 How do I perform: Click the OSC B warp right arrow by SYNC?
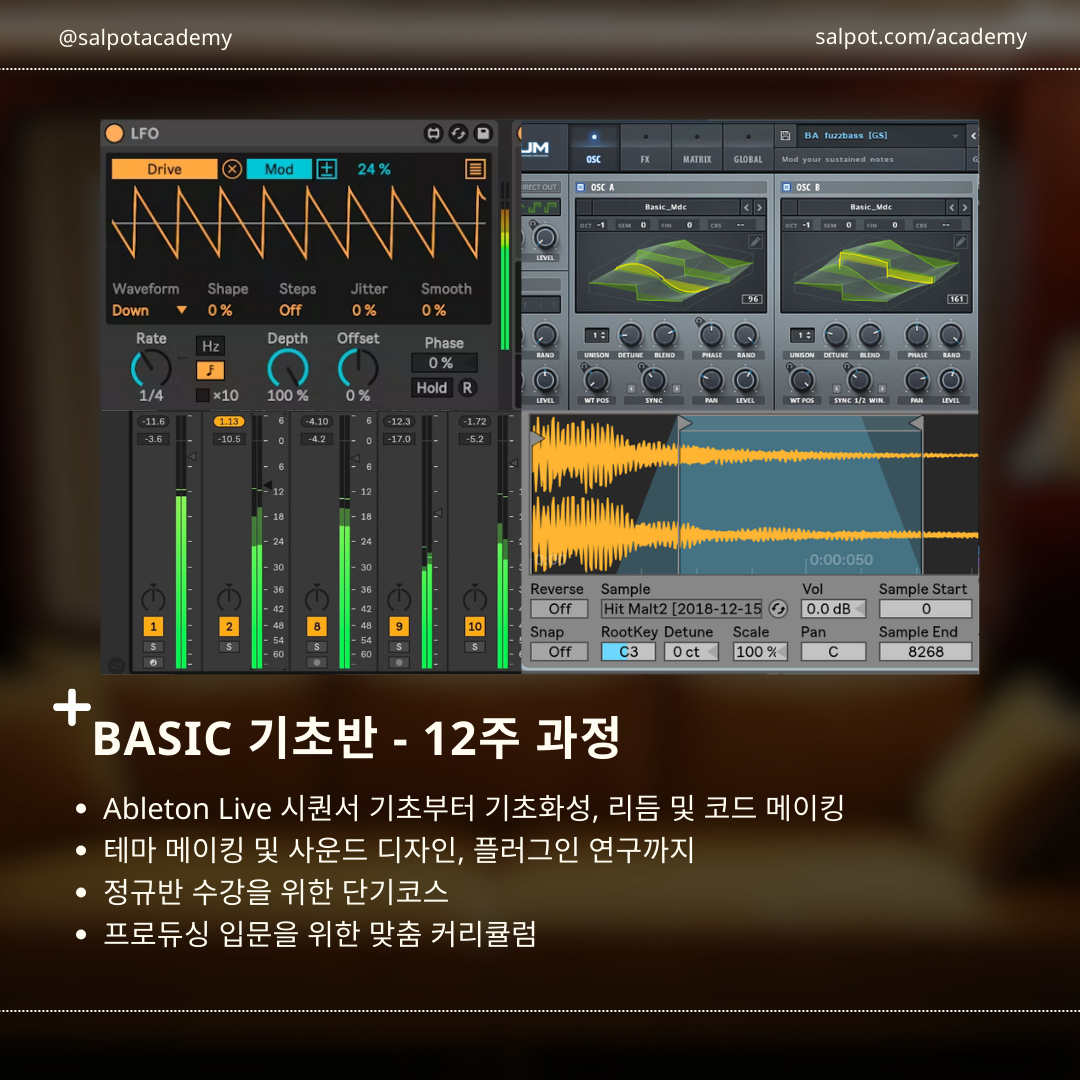pyautogui.click(x=882, y=389)
